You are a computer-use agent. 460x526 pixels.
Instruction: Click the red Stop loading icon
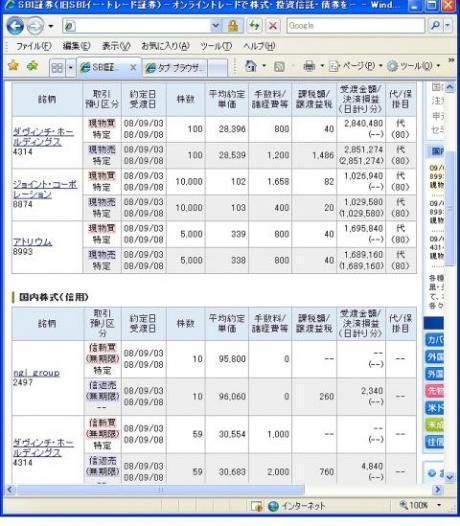click(273, 25)
